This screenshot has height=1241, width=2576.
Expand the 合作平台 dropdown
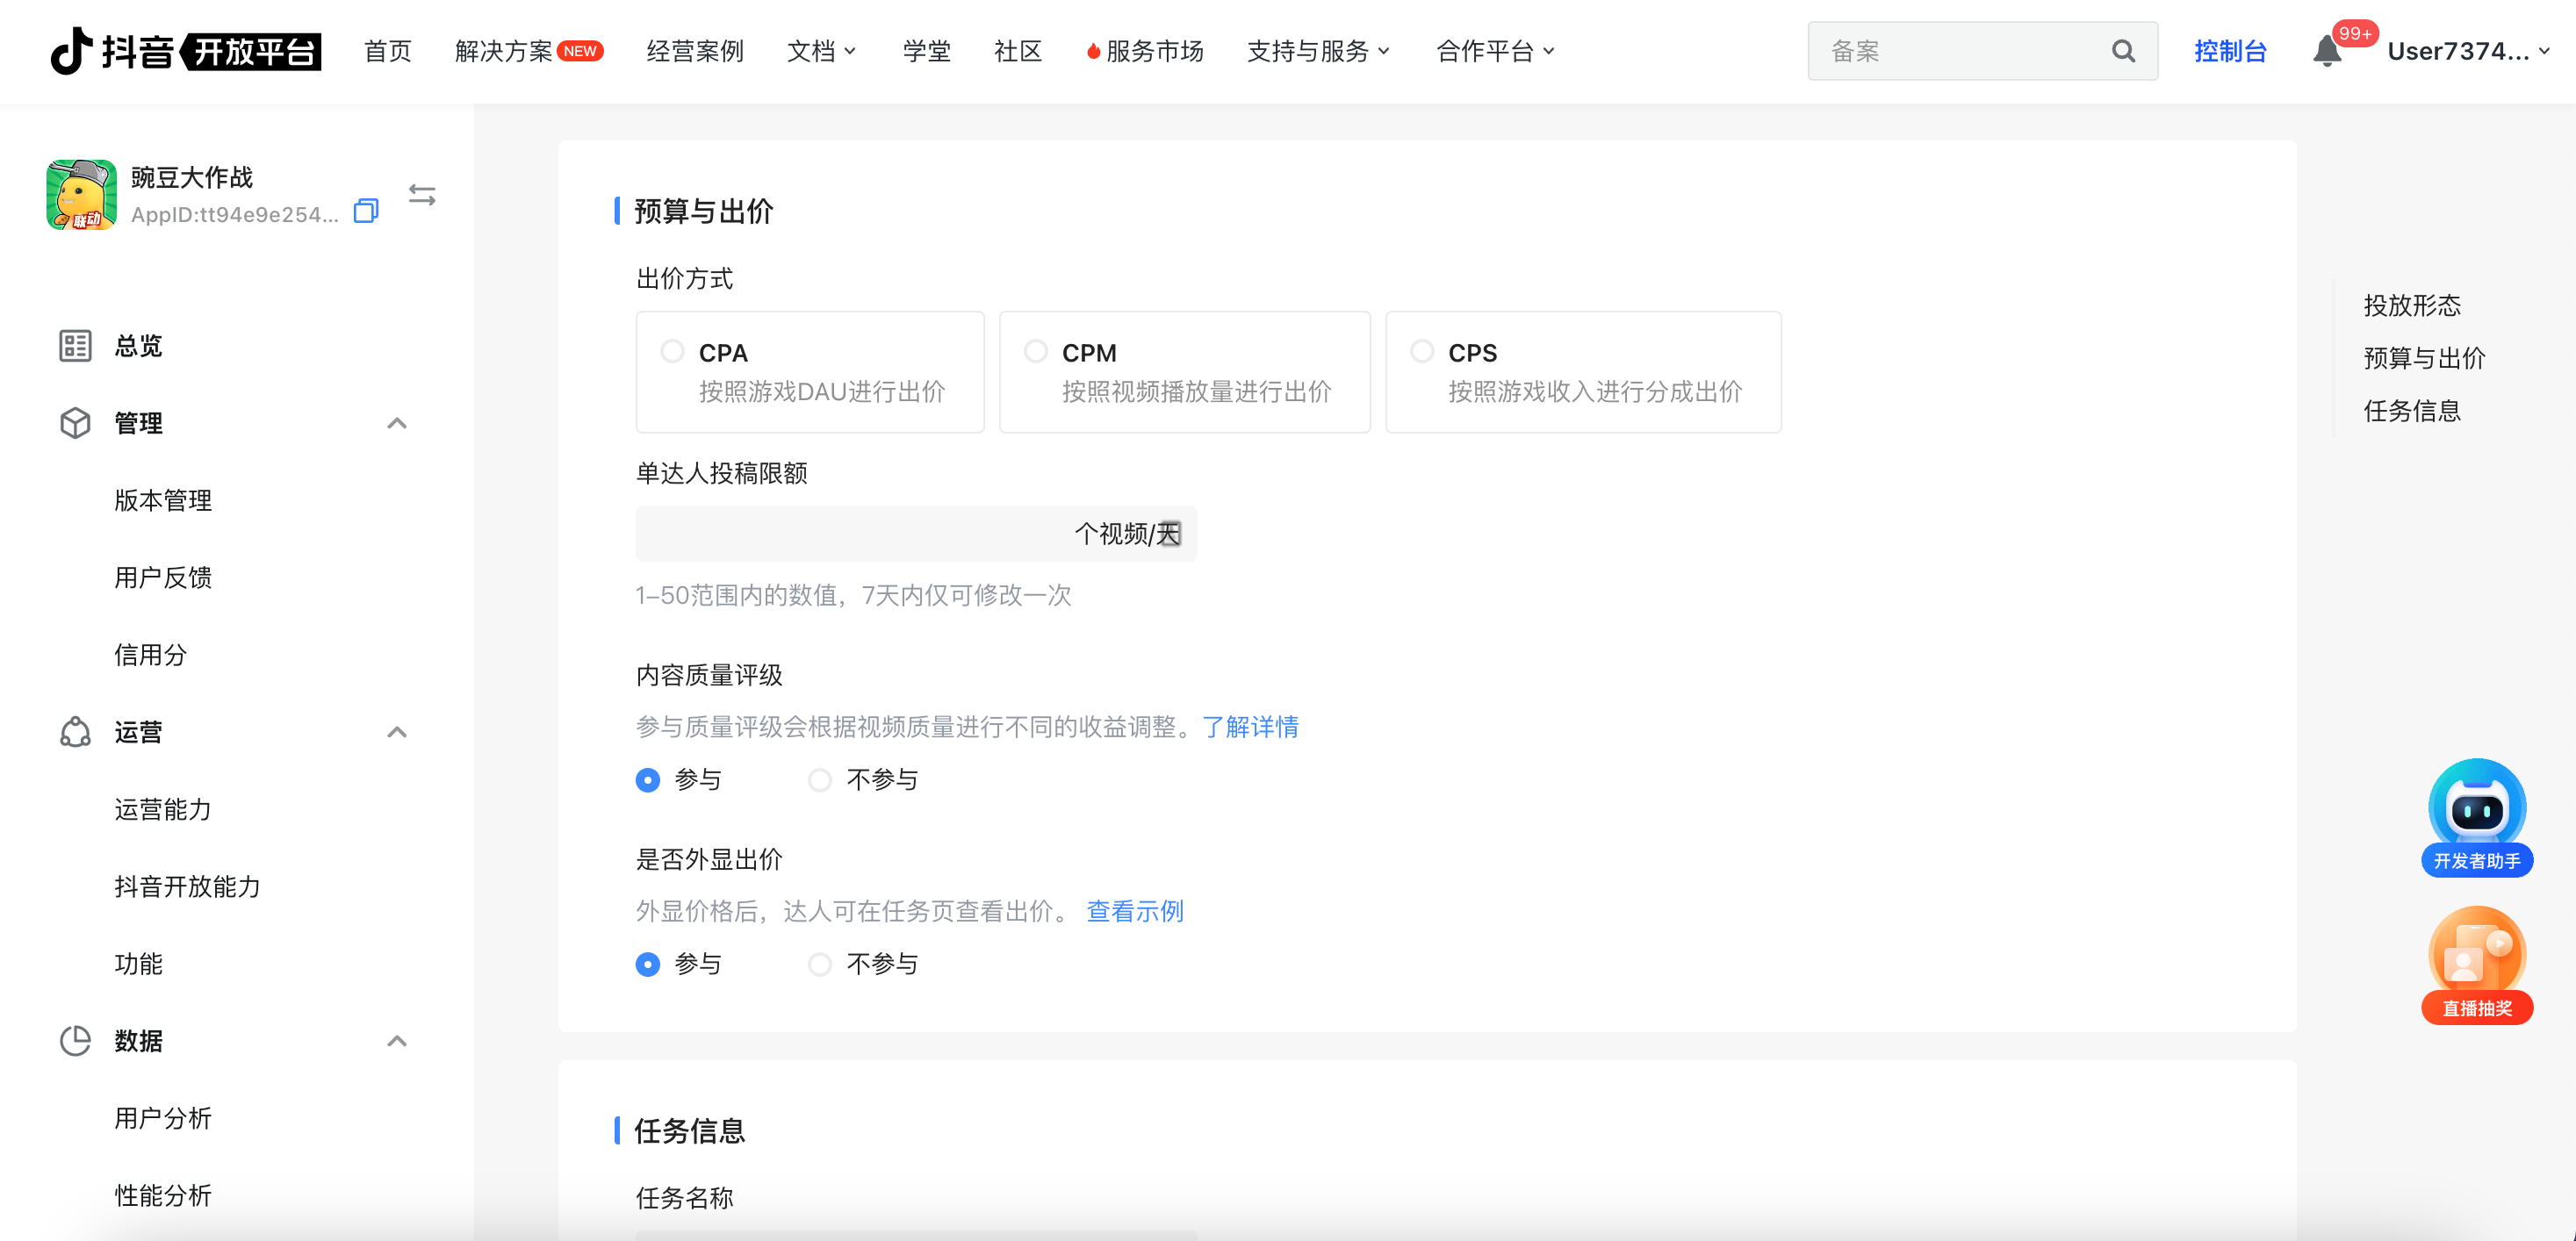[1495, 51]
